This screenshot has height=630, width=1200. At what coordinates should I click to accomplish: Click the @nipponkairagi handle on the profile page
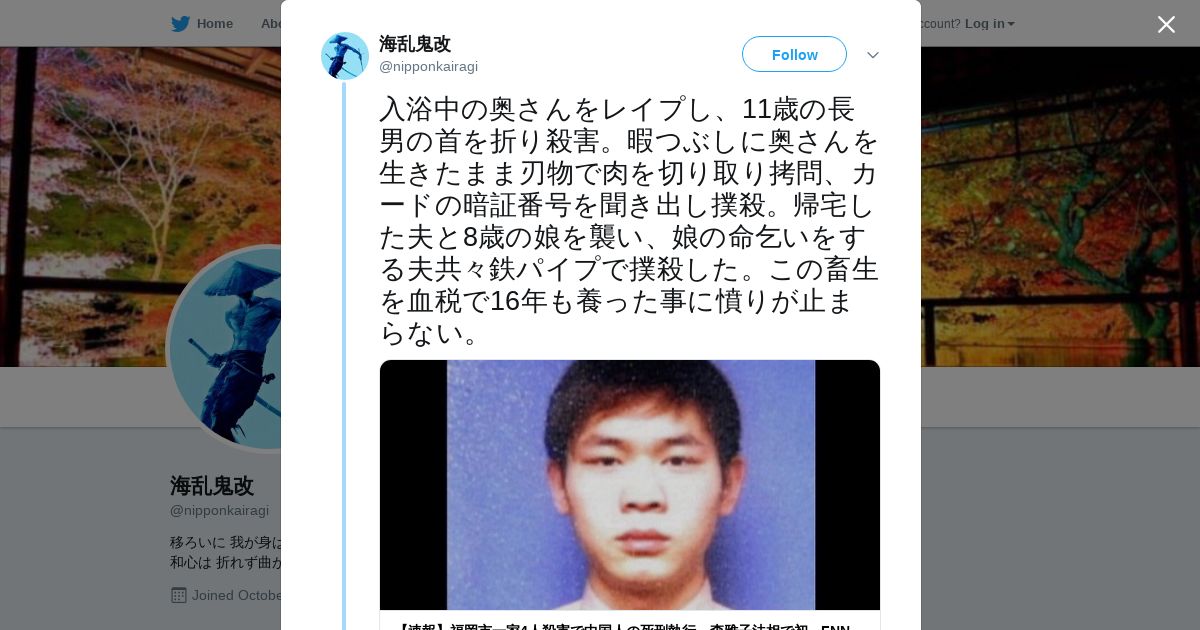click(219, 511)
